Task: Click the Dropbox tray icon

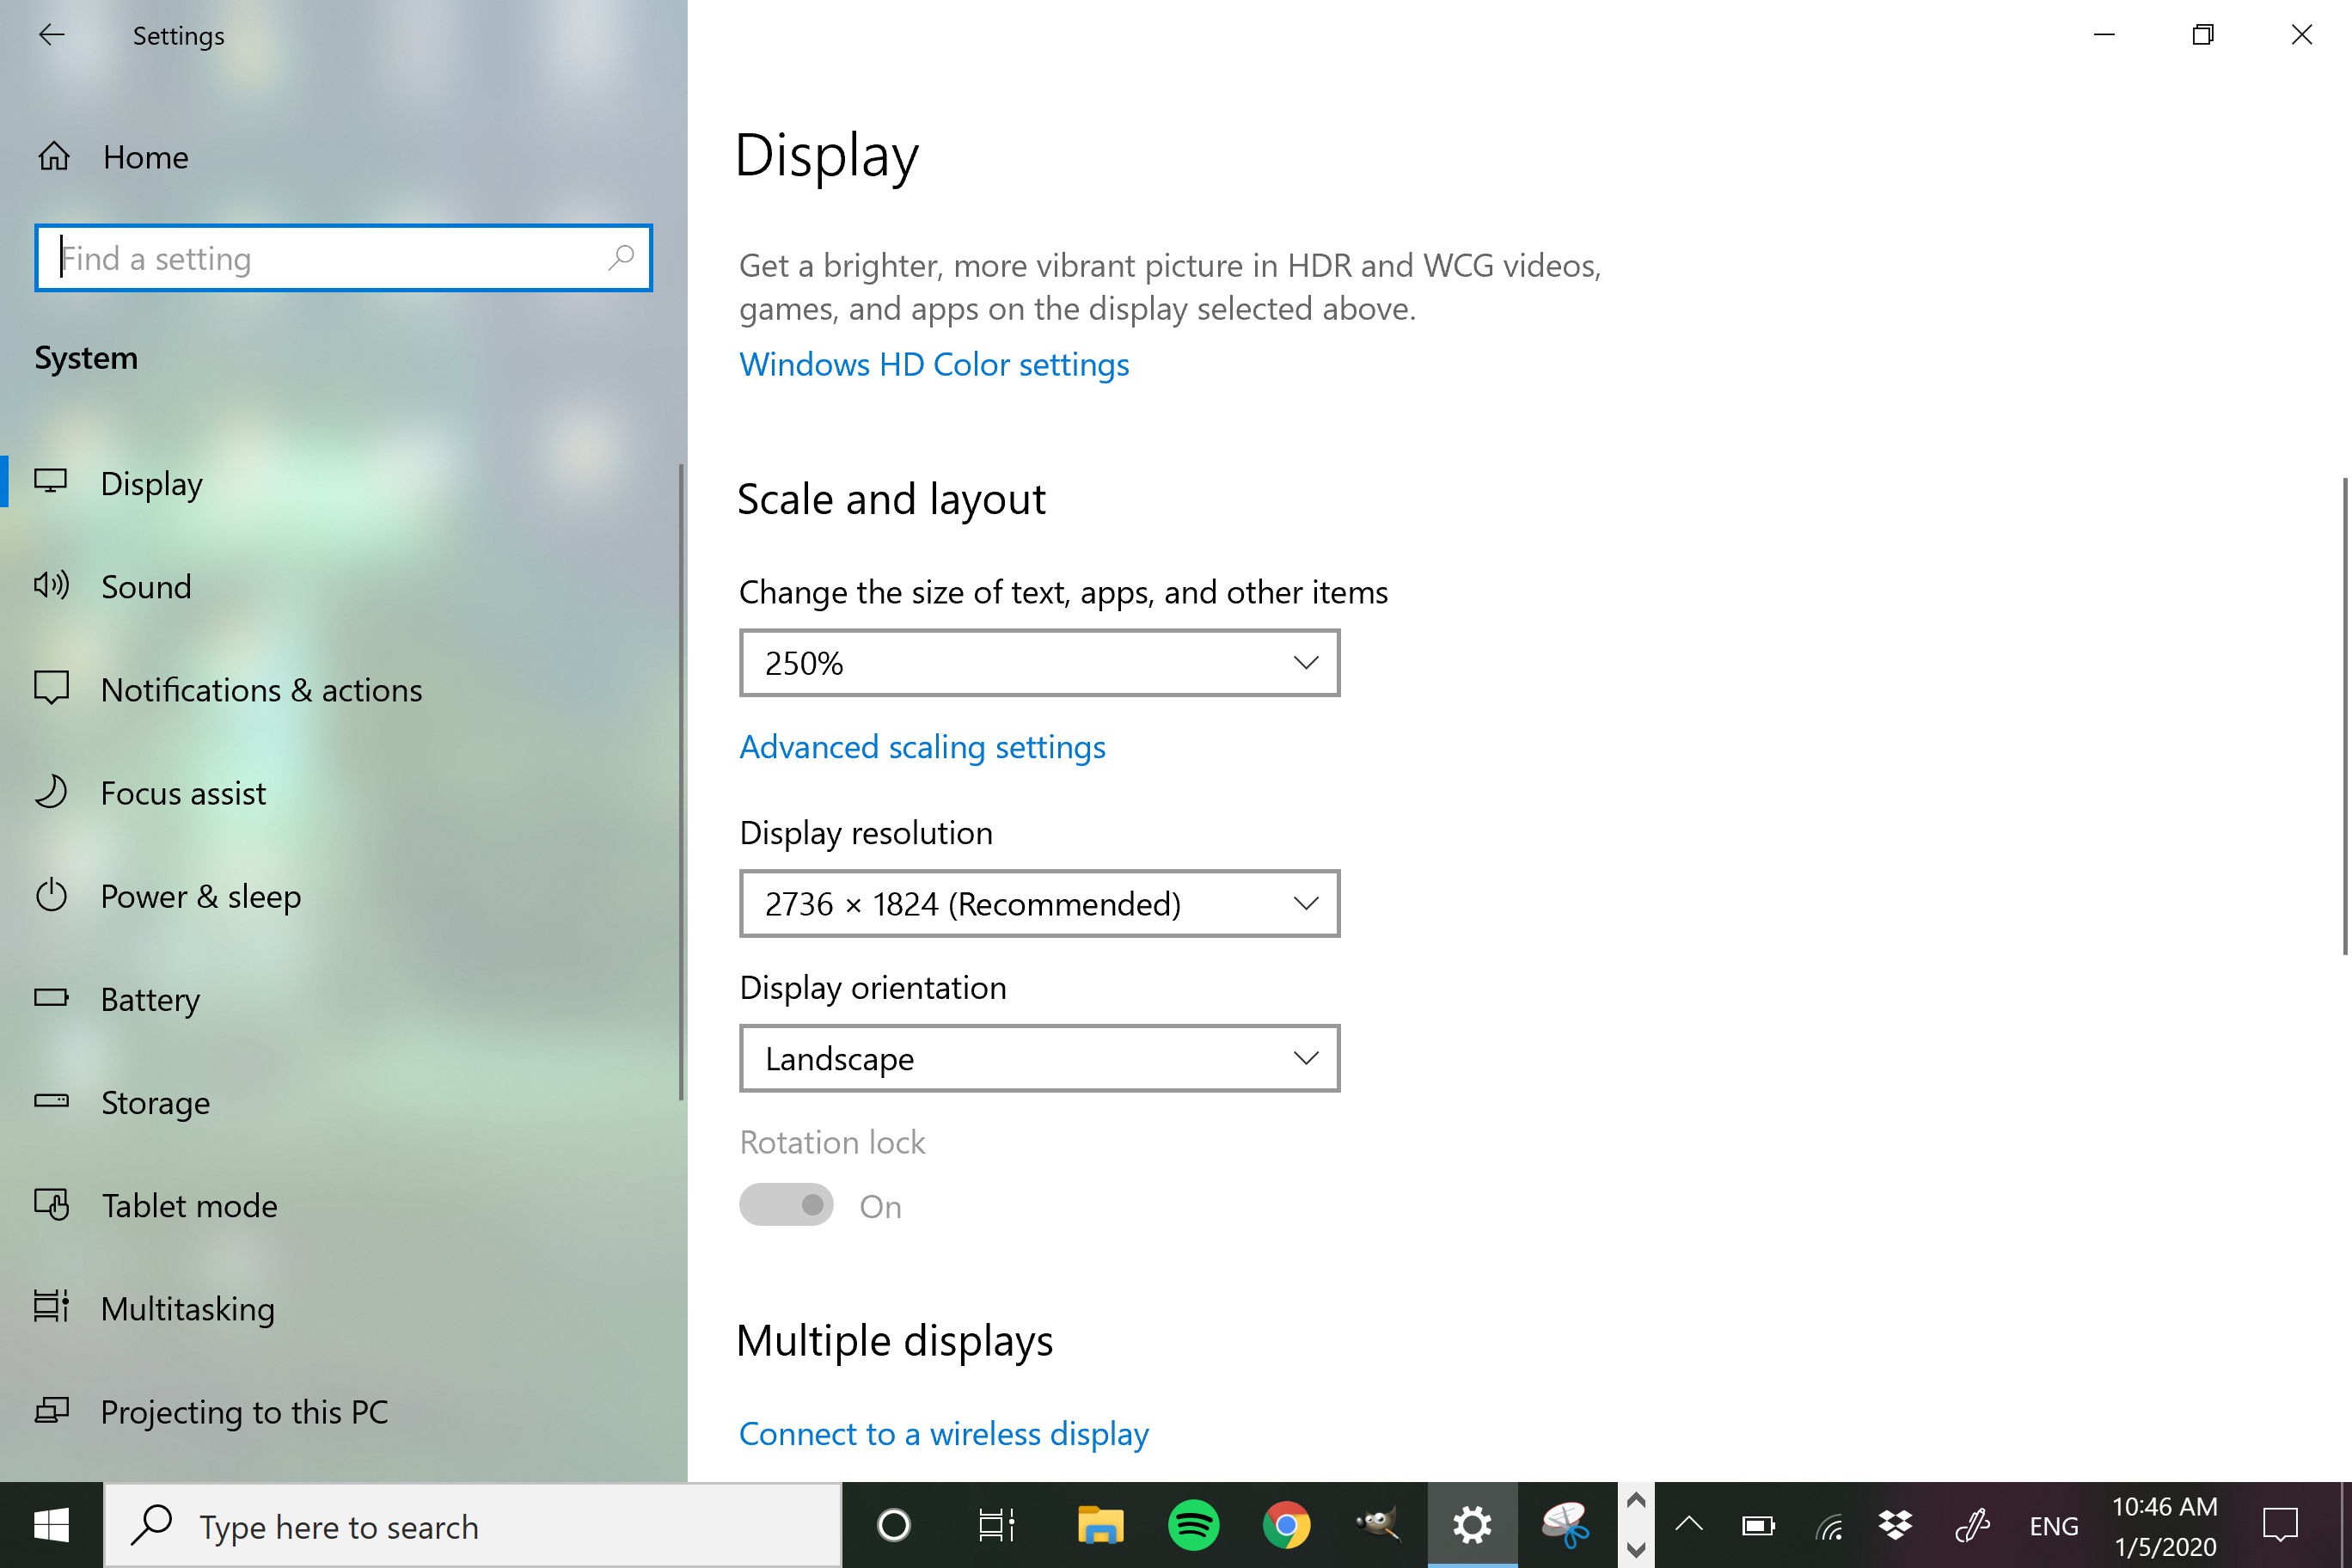Action: coord(1895,1525)
